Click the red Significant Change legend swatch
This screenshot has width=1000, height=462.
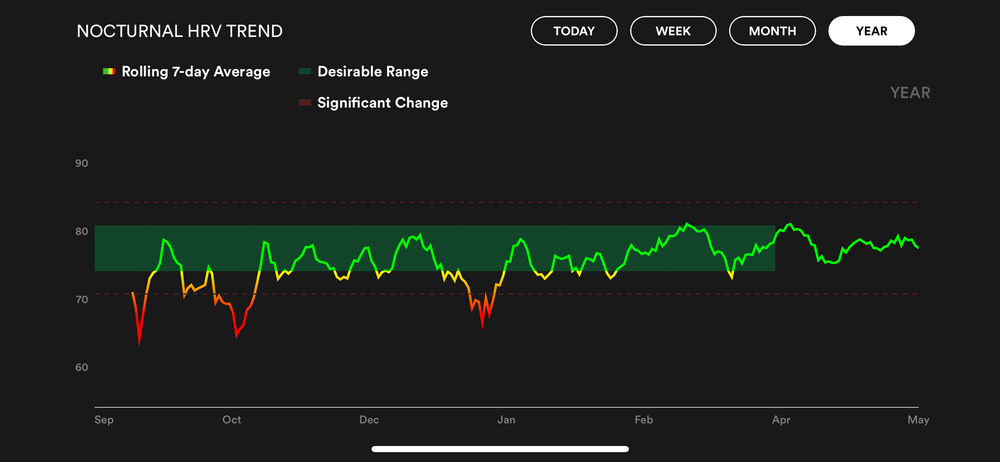click(x=304, y=103)
